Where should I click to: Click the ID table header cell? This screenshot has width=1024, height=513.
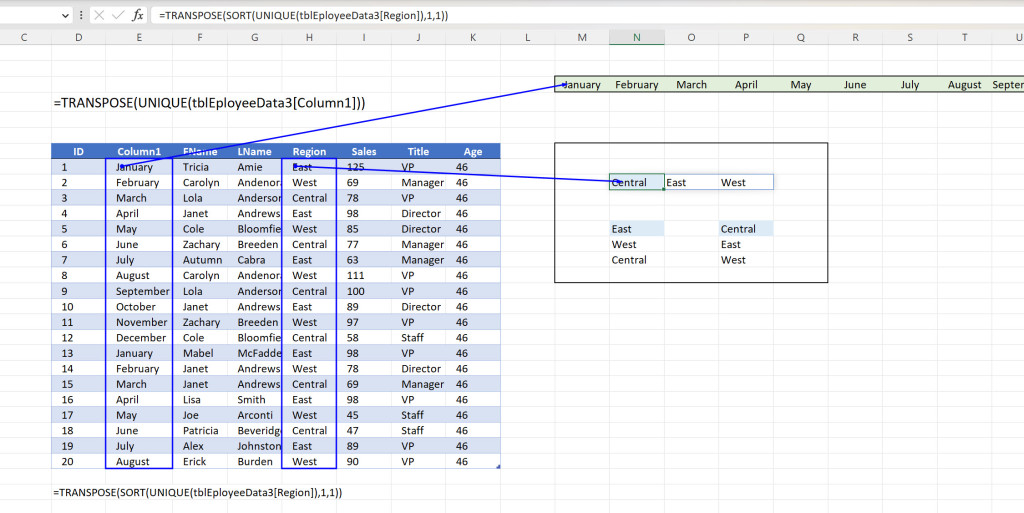click(78, 151)
